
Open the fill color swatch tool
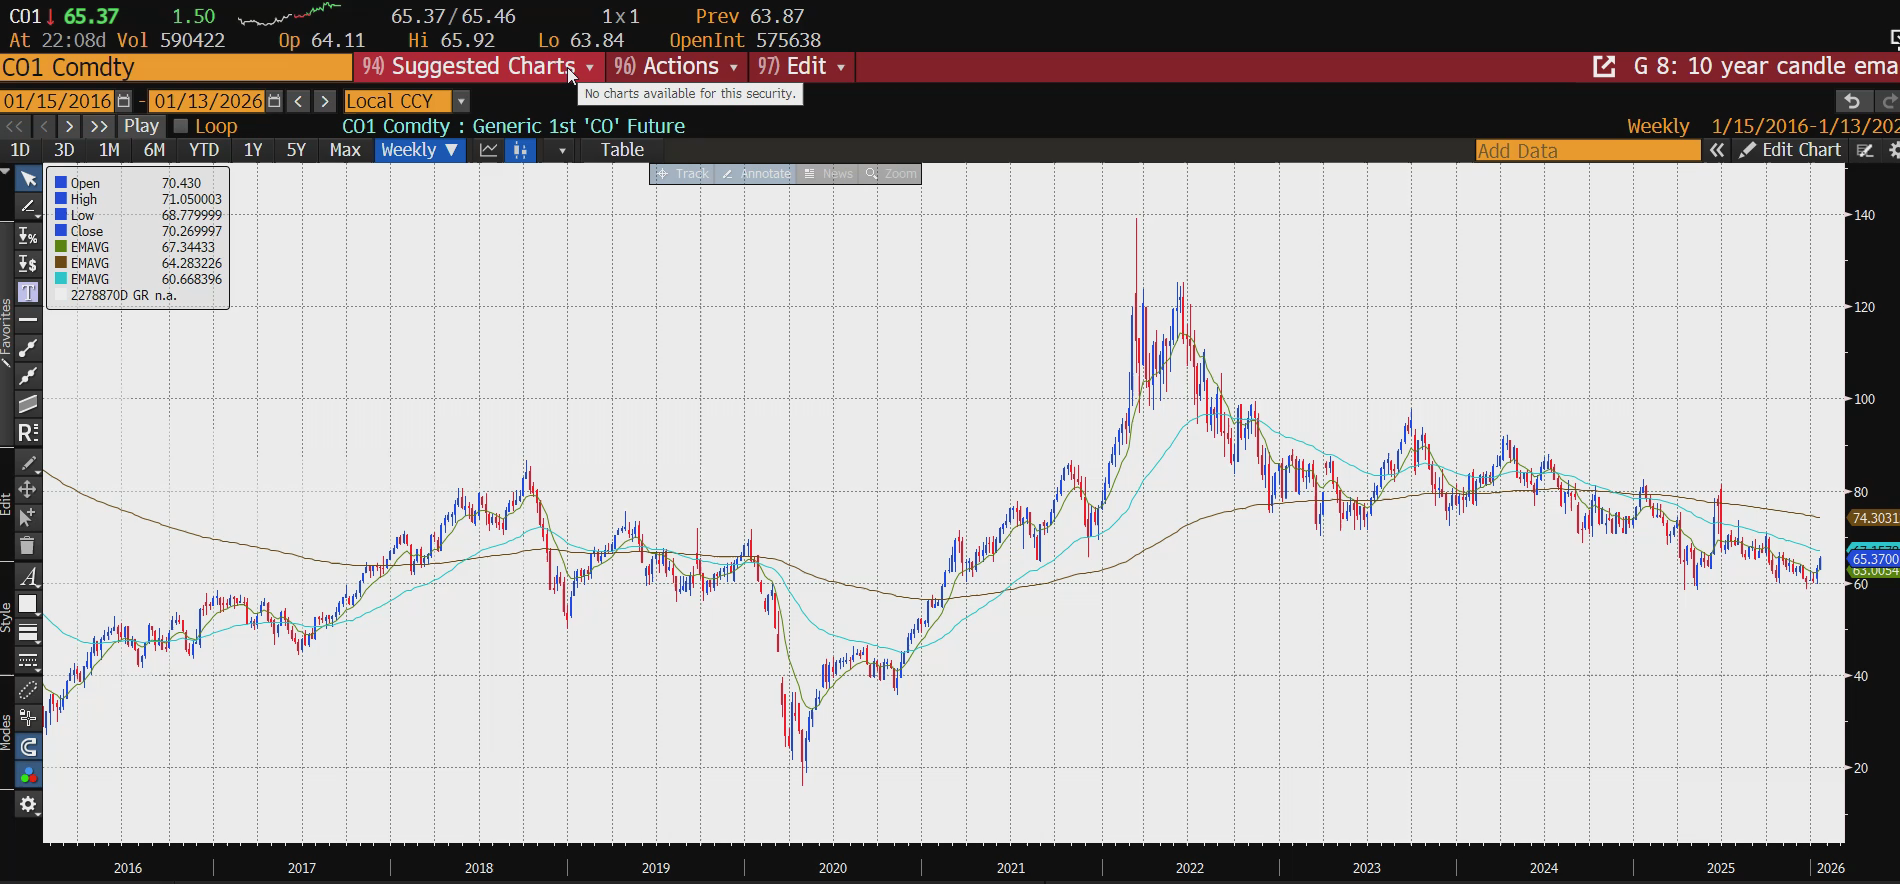coord(28,604)
